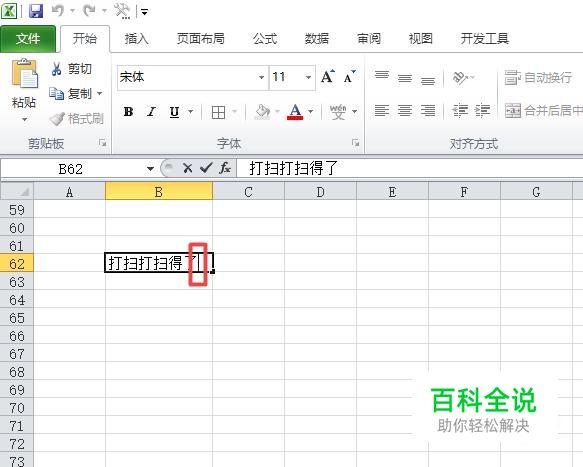The height and width of the screenshot is (467, 583).
Task: Click the 格式刷 format painter
Action: [77, 119]
